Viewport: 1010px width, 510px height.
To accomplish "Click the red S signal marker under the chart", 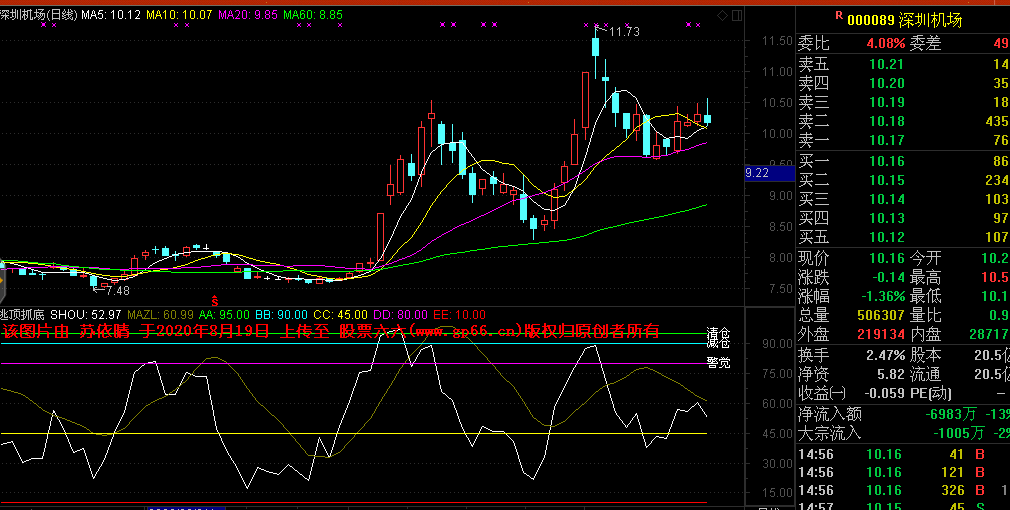I will click(215, 301).
